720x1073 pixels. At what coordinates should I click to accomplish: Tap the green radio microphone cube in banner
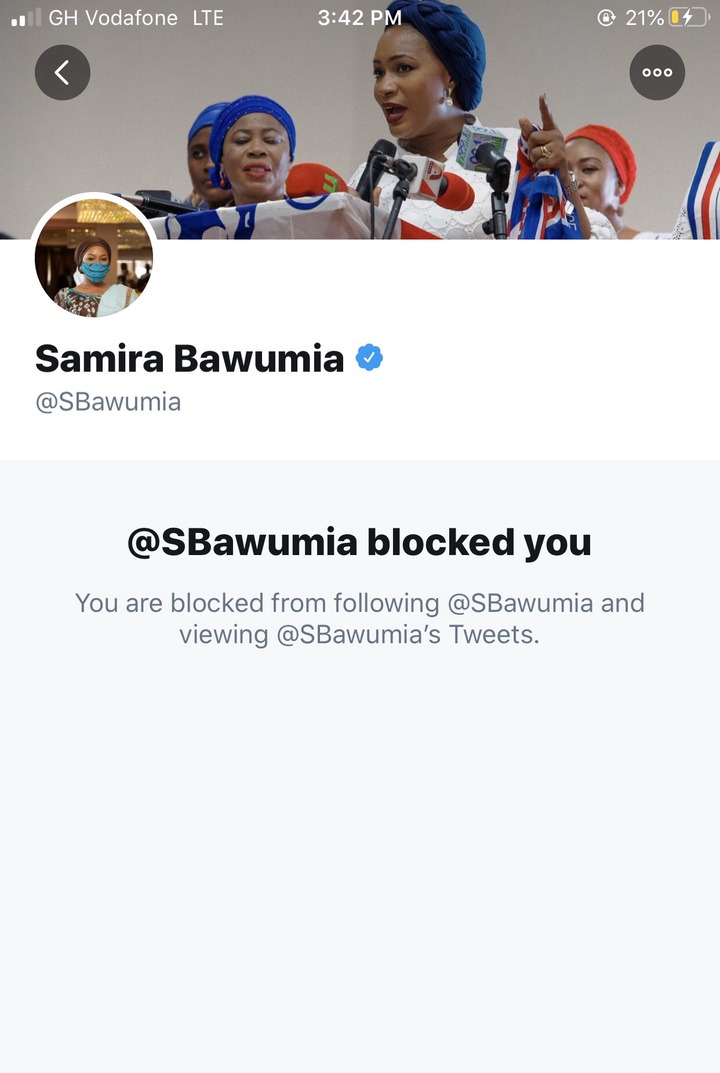[x=482, y=146]
